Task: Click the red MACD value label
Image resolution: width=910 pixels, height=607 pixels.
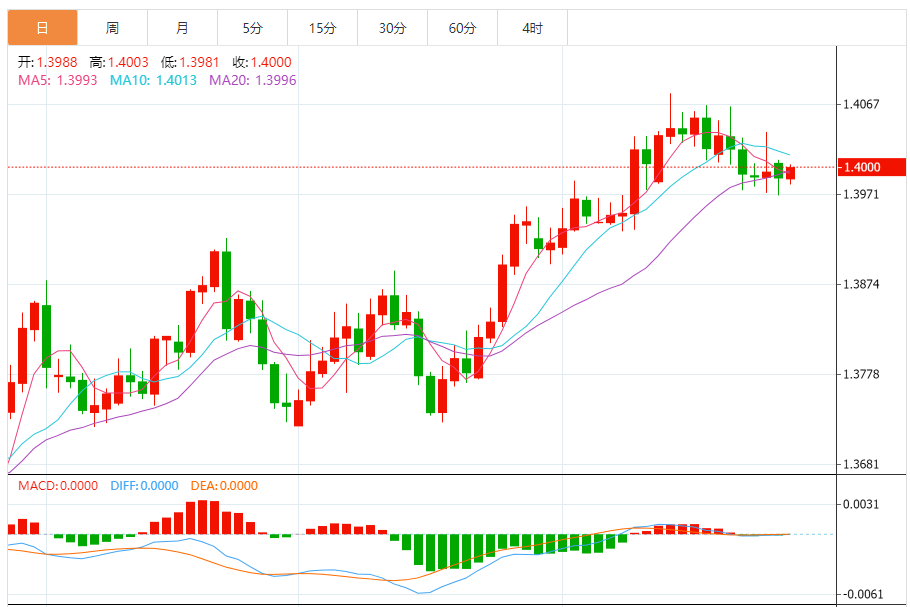Action: coord(58,486)
